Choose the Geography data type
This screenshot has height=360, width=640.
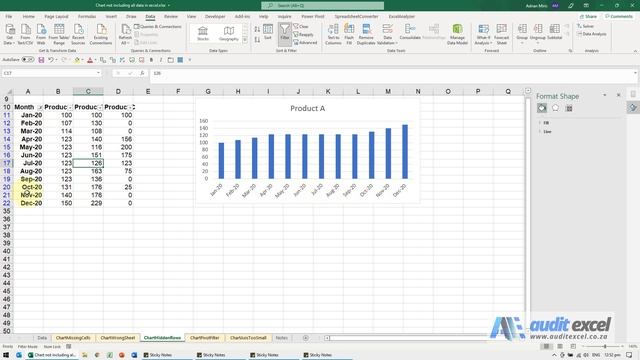[229, 33]
